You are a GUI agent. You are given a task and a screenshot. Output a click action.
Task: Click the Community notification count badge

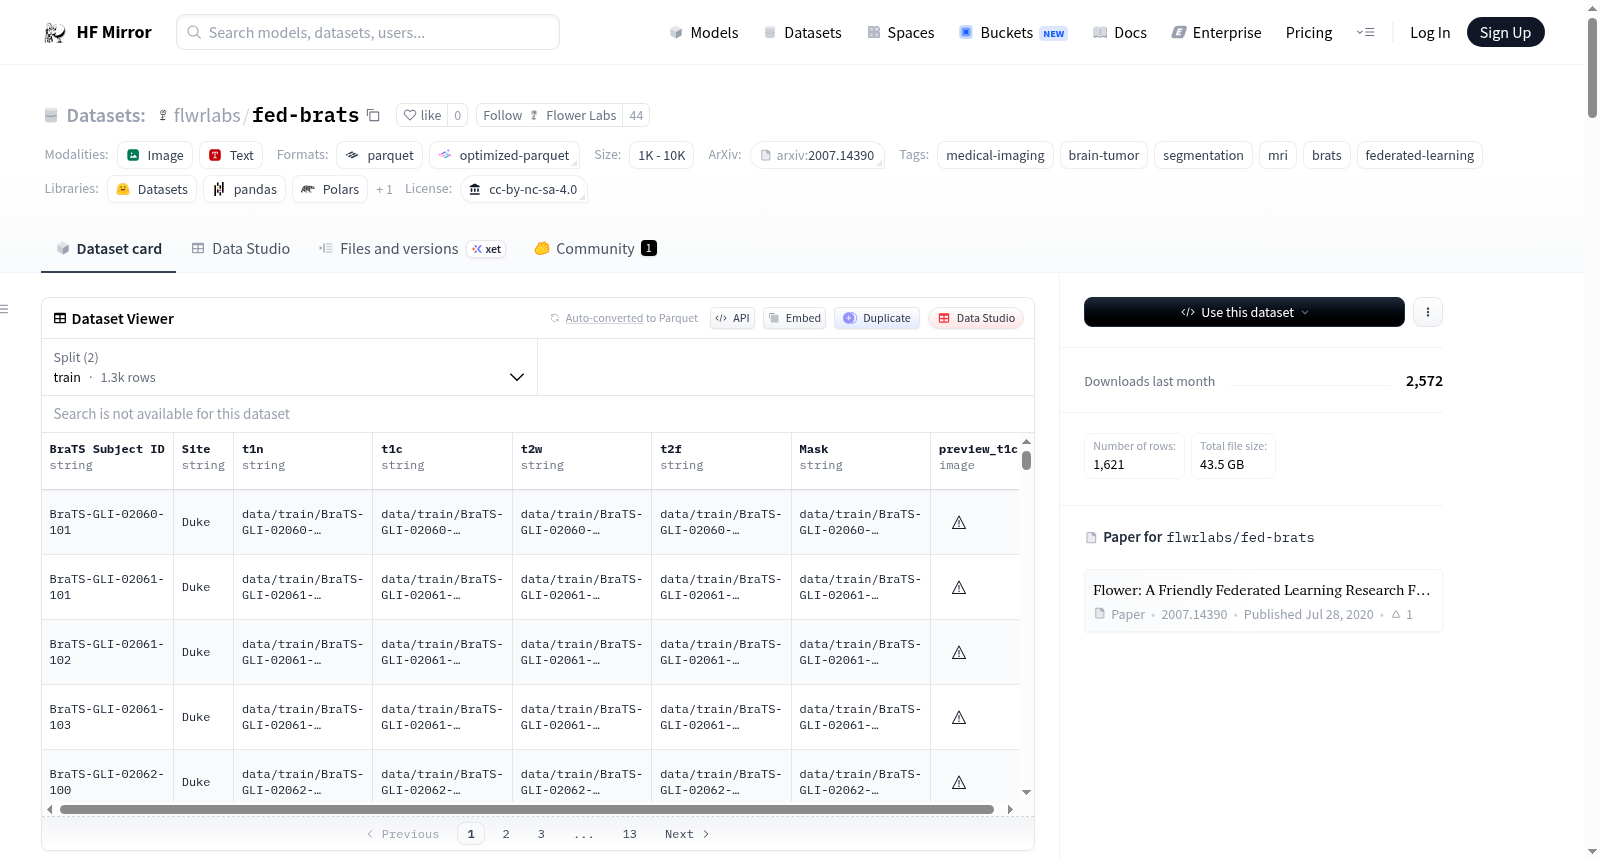(649, 248)
